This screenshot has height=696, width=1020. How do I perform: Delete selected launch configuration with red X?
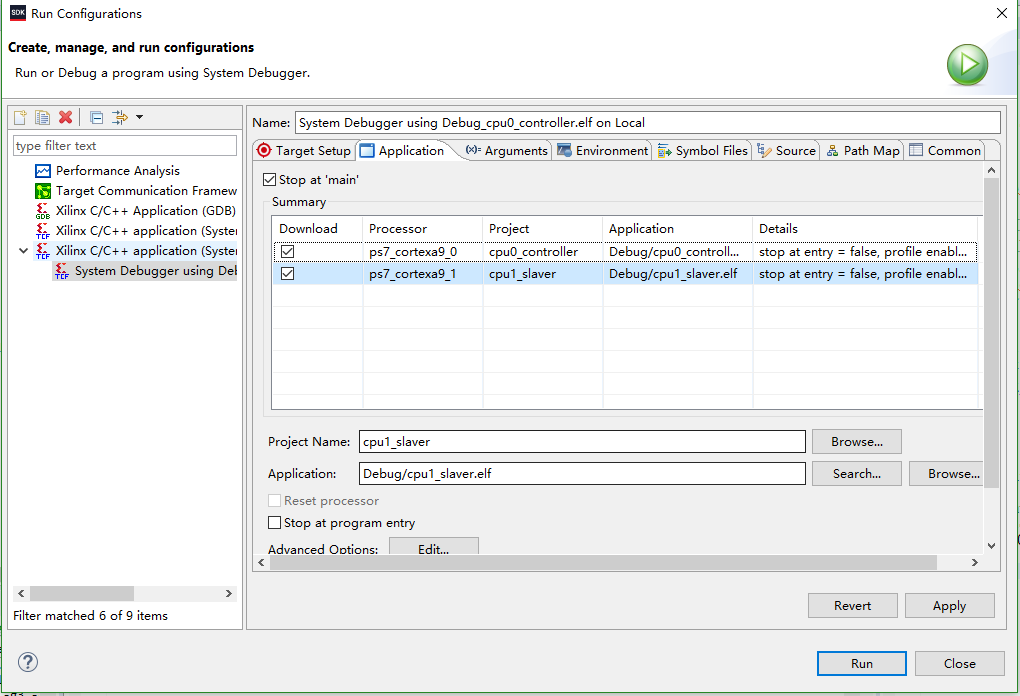point(65,117)
